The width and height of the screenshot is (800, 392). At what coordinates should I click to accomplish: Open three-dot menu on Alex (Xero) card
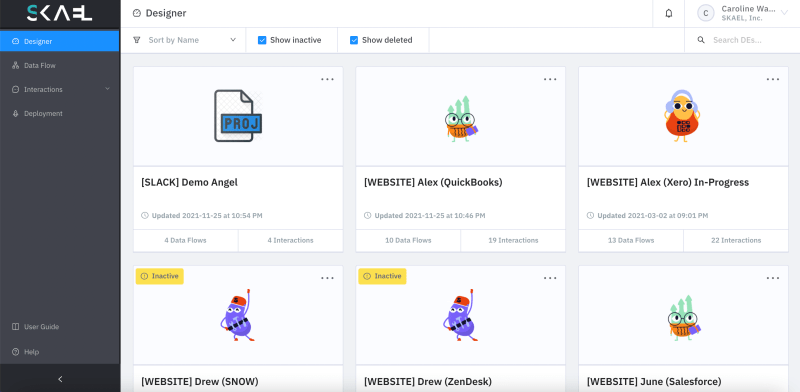click(772, 79)
